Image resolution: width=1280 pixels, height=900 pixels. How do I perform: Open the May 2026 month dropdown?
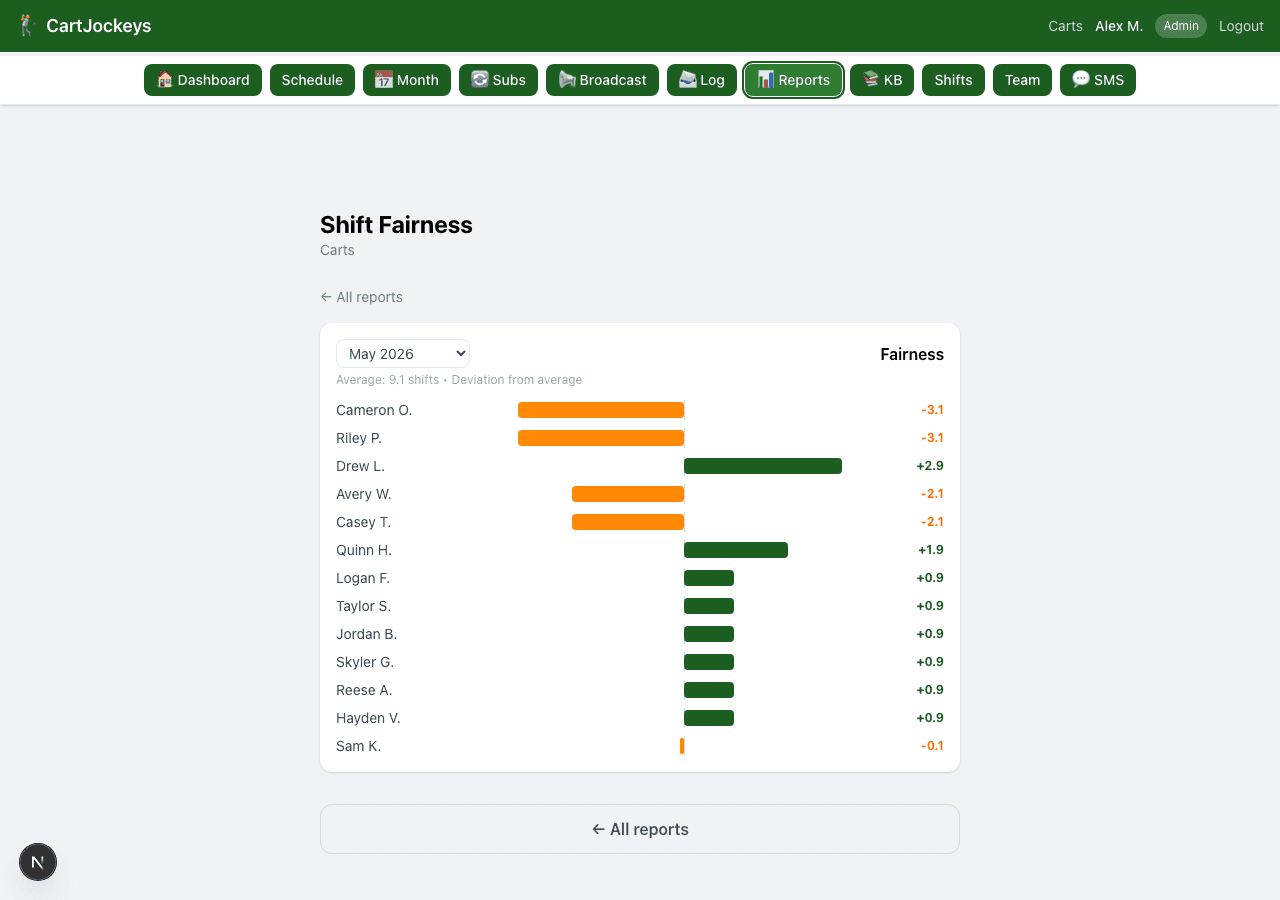point(403,354)
